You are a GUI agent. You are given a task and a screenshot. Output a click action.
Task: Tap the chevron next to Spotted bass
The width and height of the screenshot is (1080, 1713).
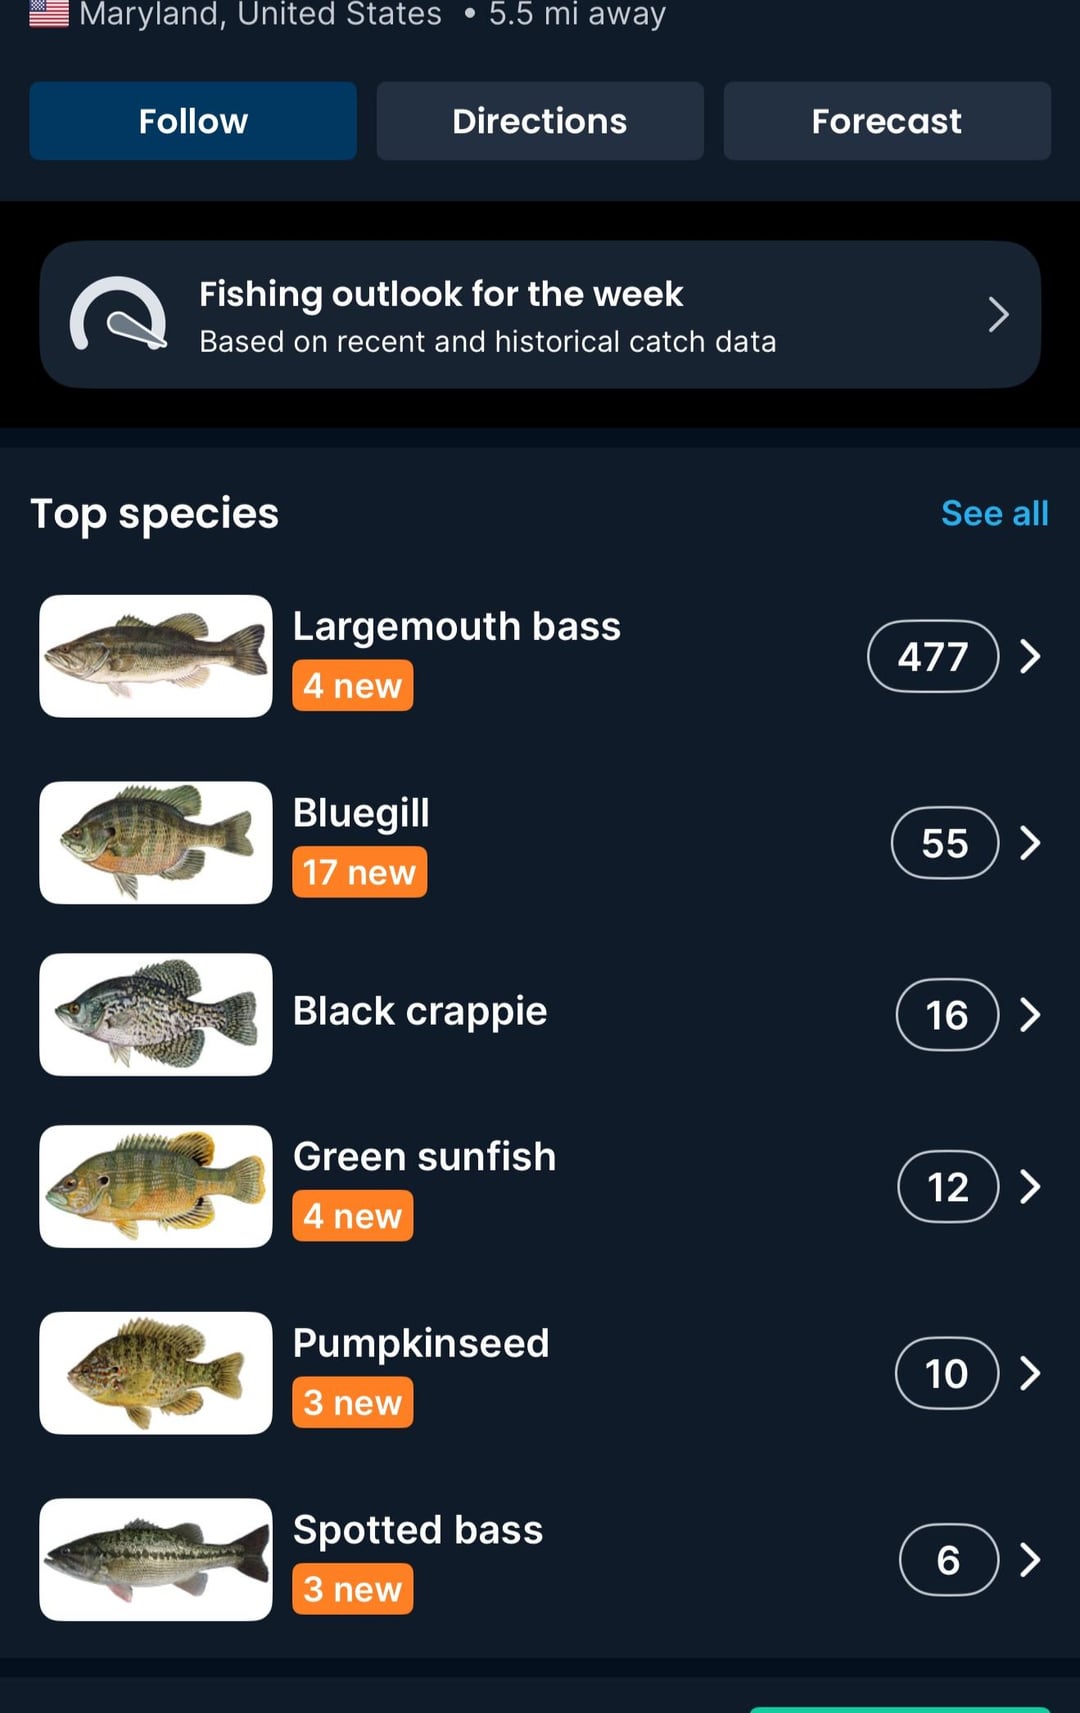[1030, 1560]
